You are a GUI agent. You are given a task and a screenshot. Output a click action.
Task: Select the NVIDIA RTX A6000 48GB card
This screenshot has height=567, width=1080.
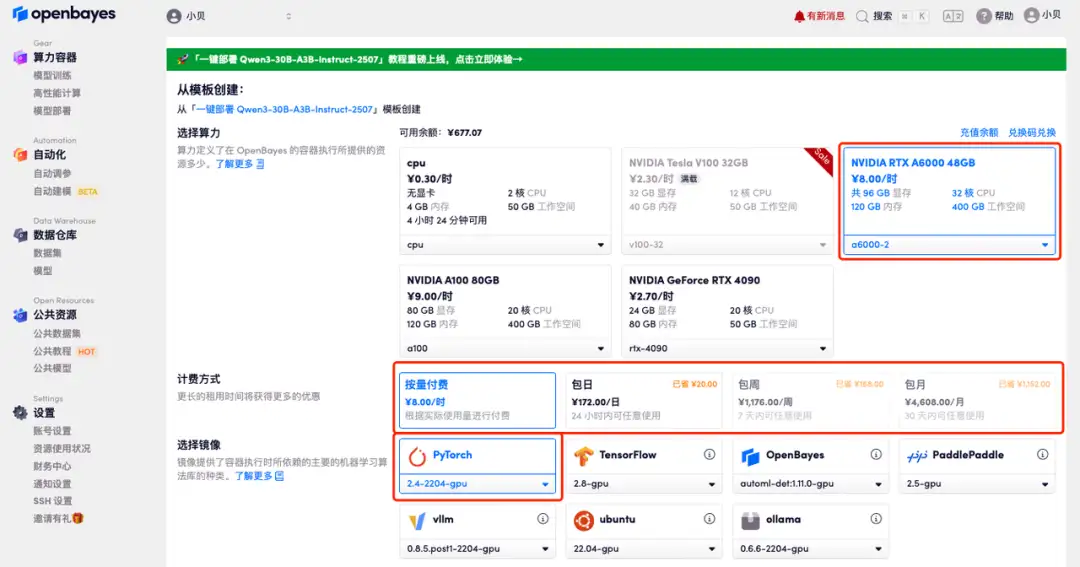click(x=949, y=192)
